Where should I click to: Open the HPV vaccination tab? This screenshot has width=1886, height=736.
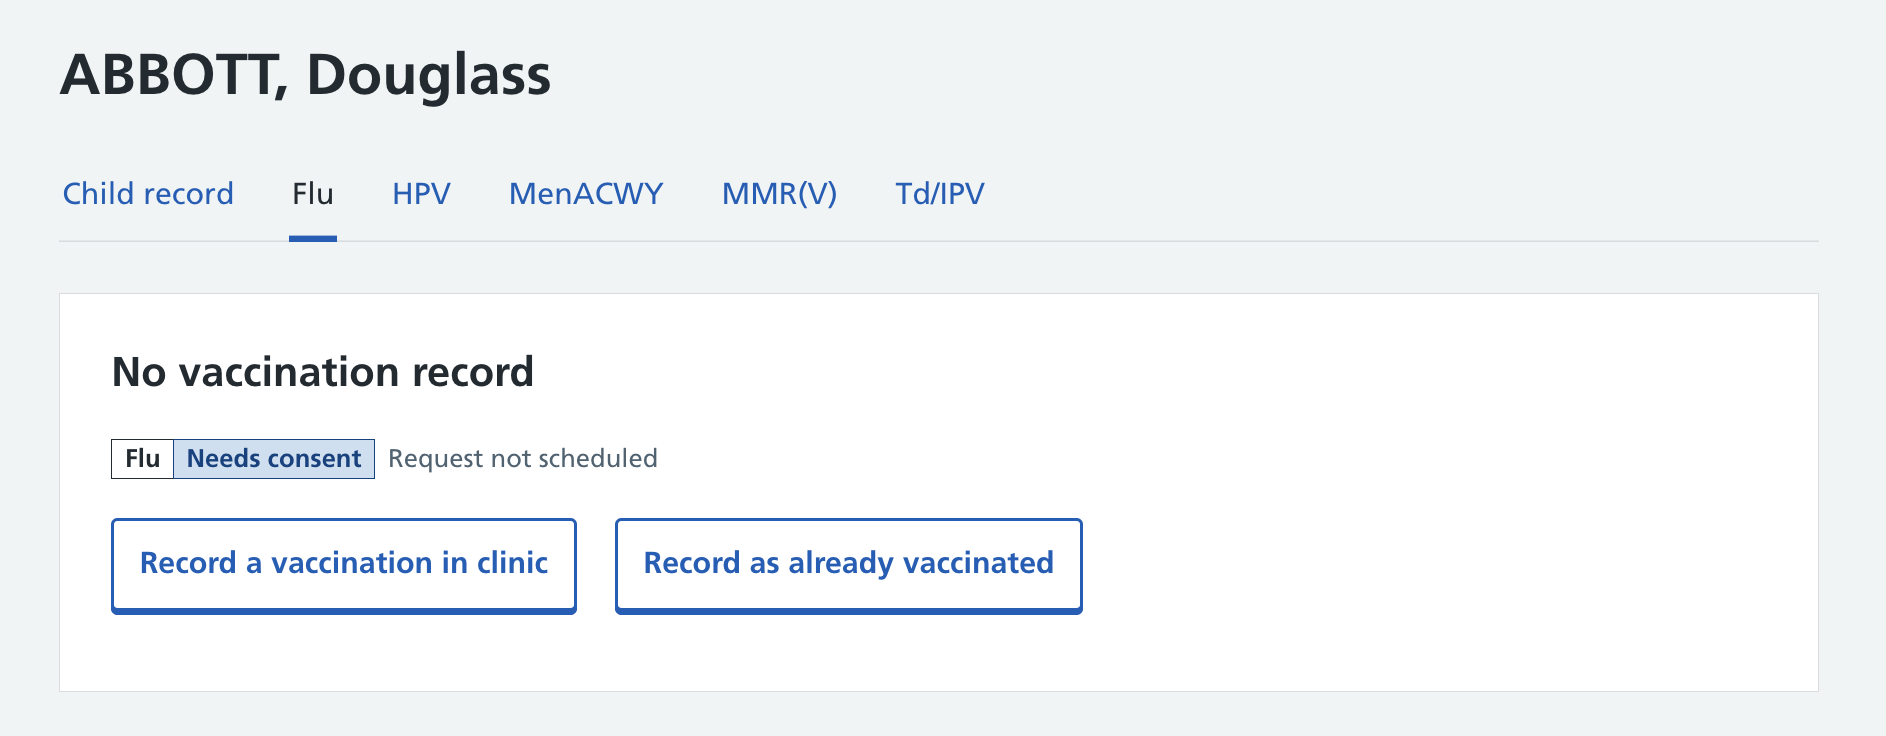pos(421,194)
